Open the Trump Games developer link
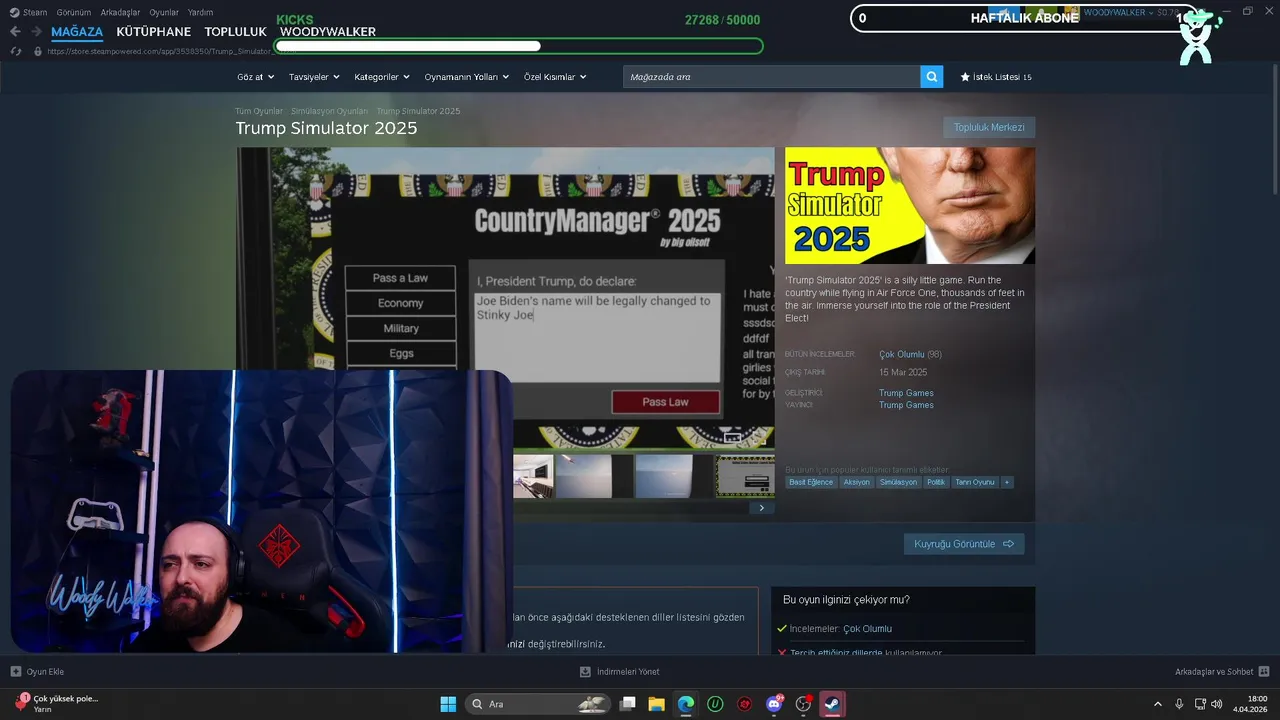This screenshot has height=720, width=1280. [x=906, y=393]
